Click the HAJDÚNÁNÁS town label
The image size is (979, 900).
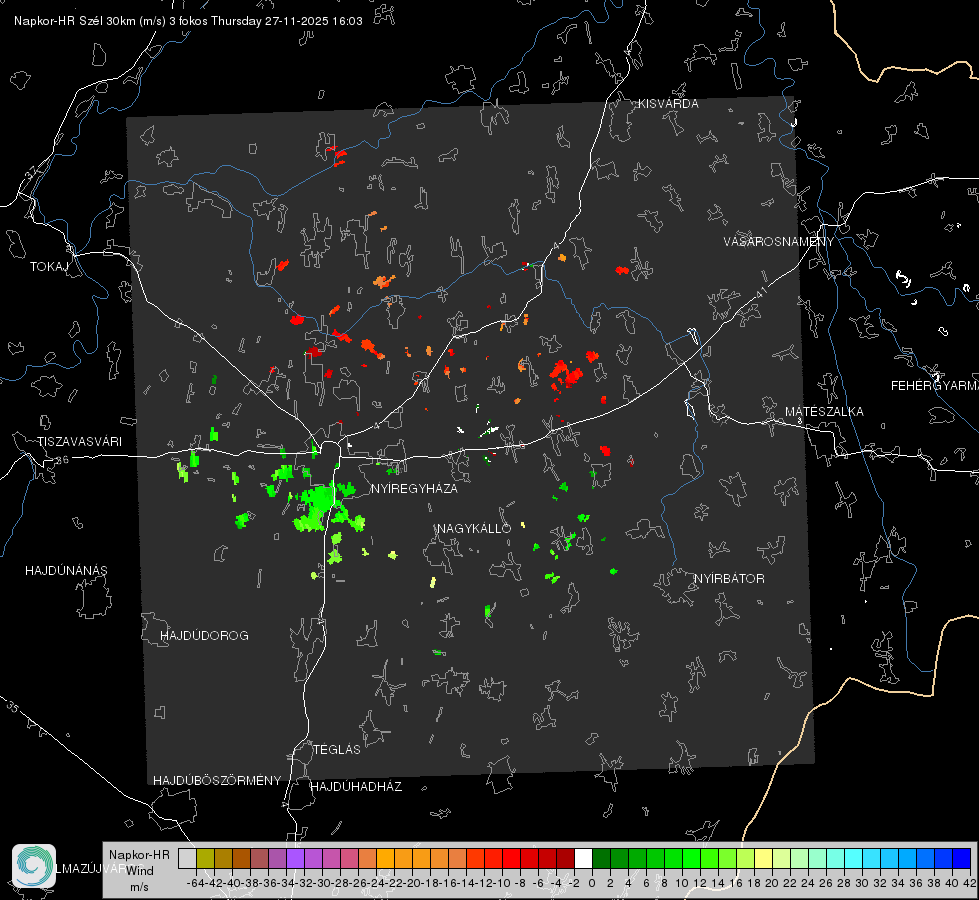coord(66,571)
